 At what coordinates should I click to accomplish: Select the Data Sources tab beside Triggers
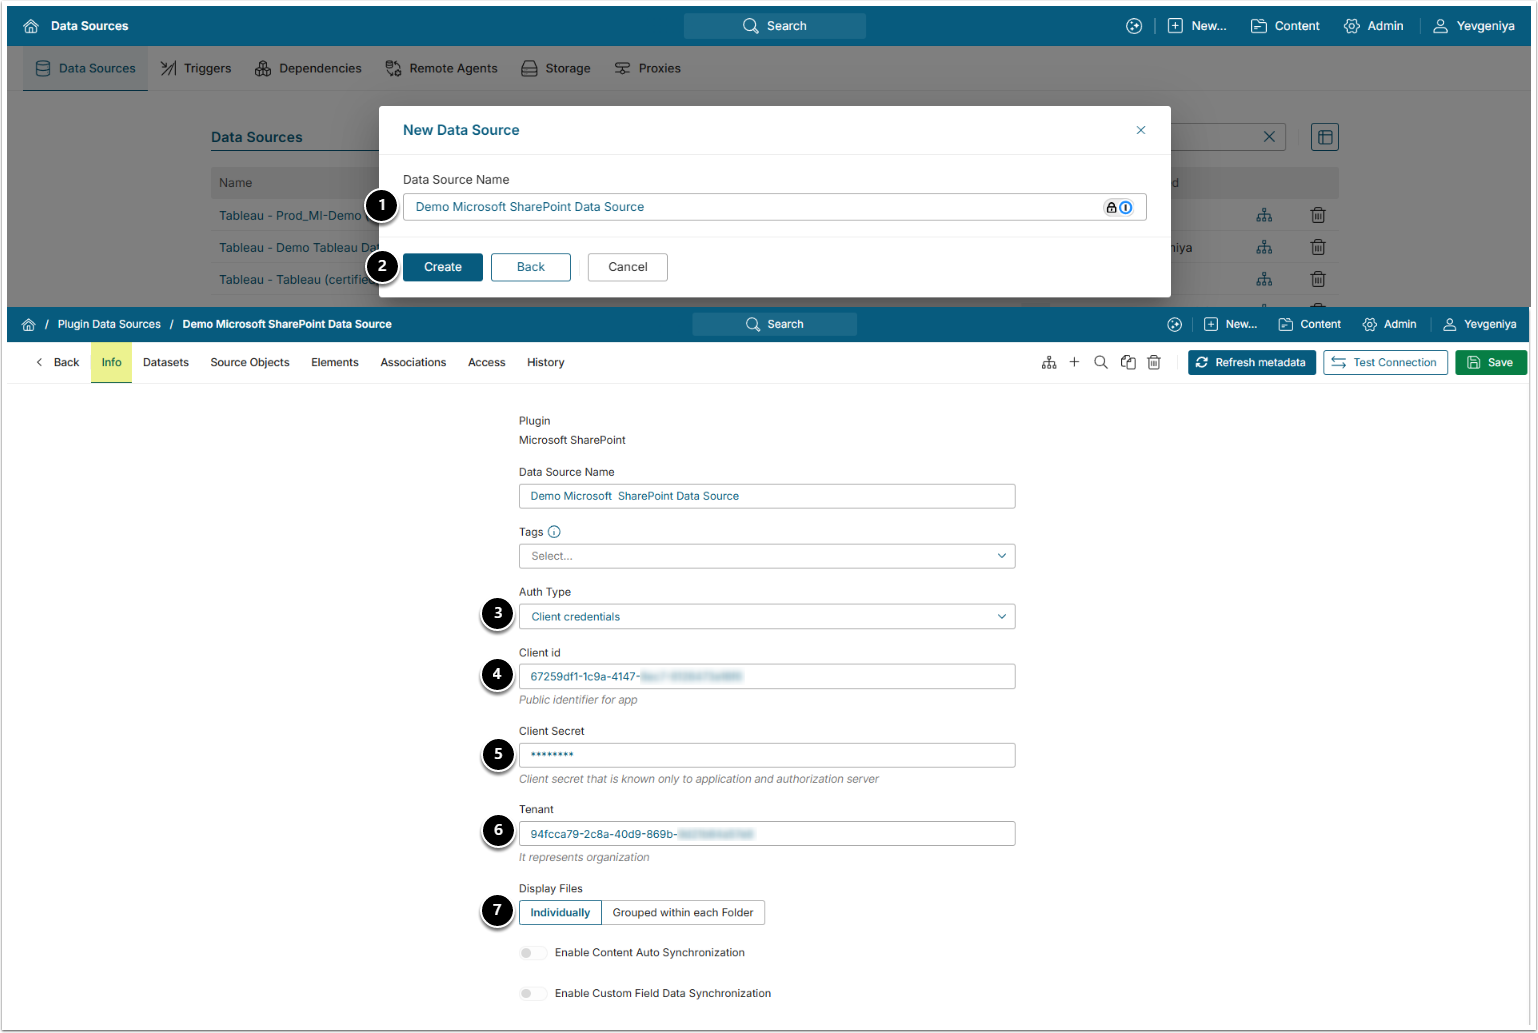(x=85, y=68)
